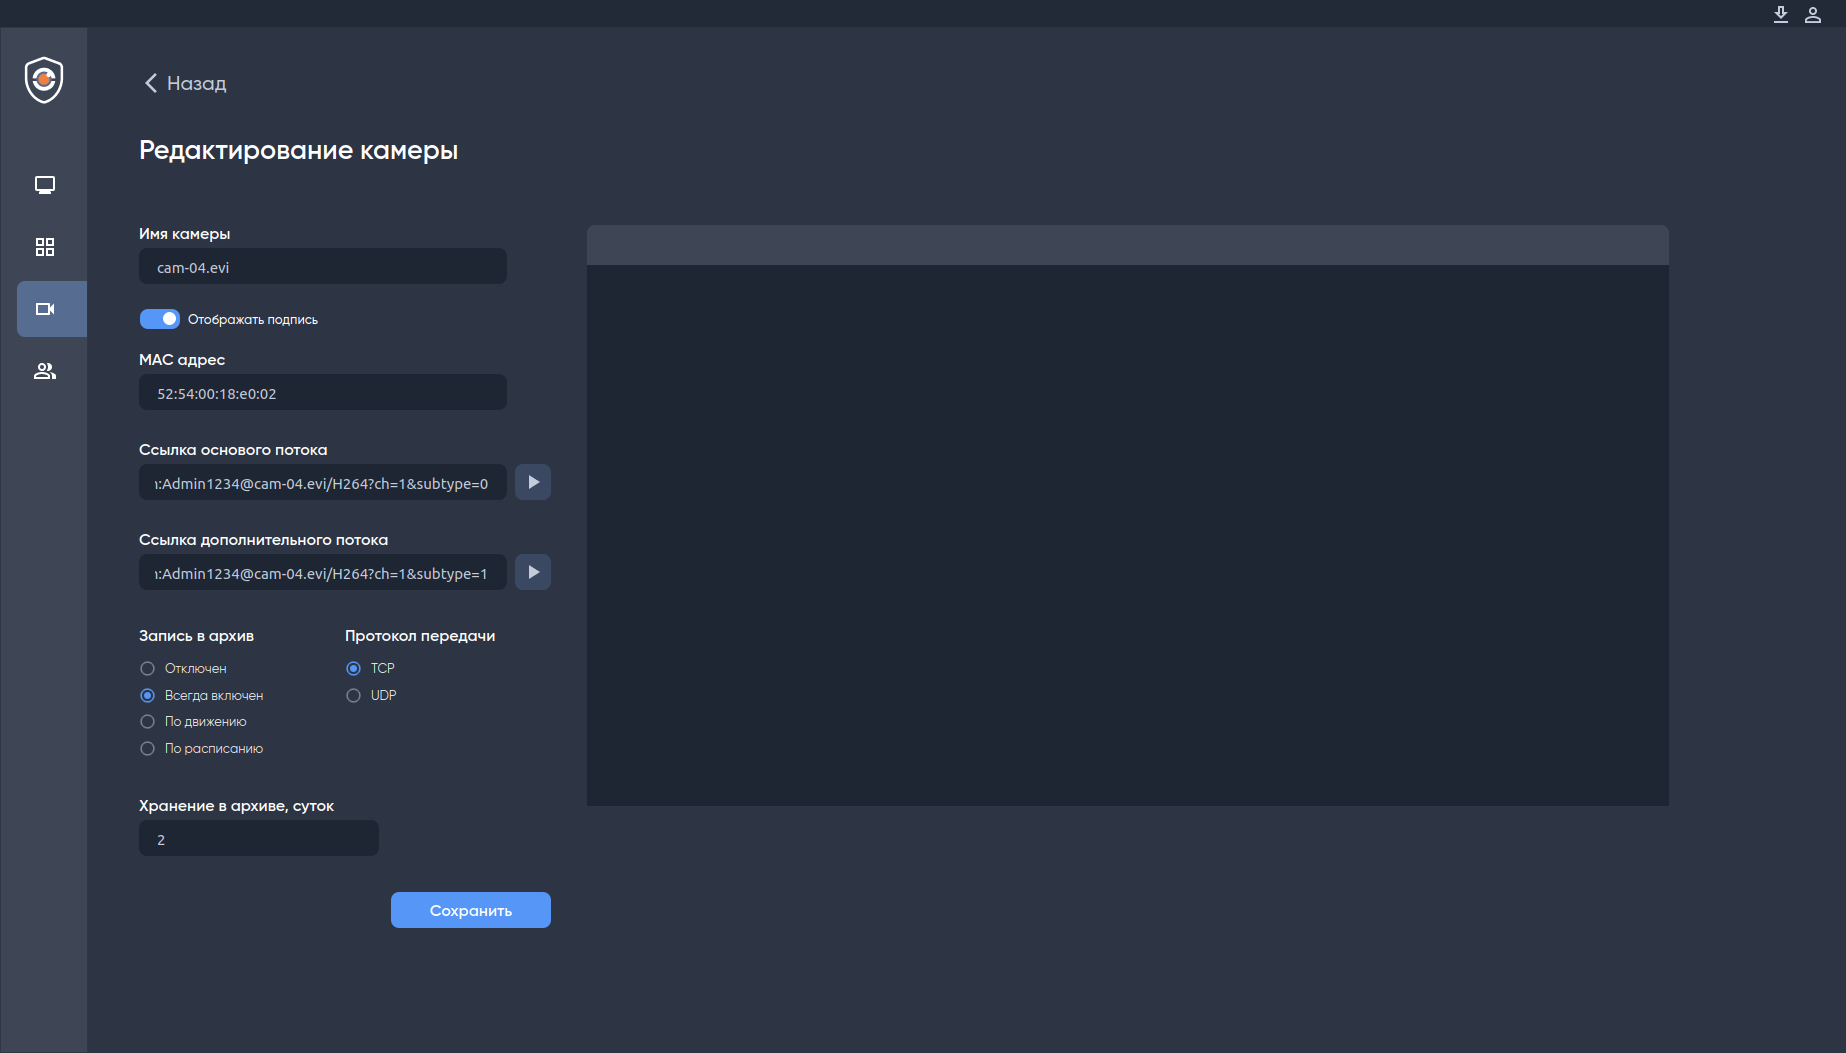Focus the camera name field
The height and width of the screenshot is (1053, 1846).
coord(323,266)
